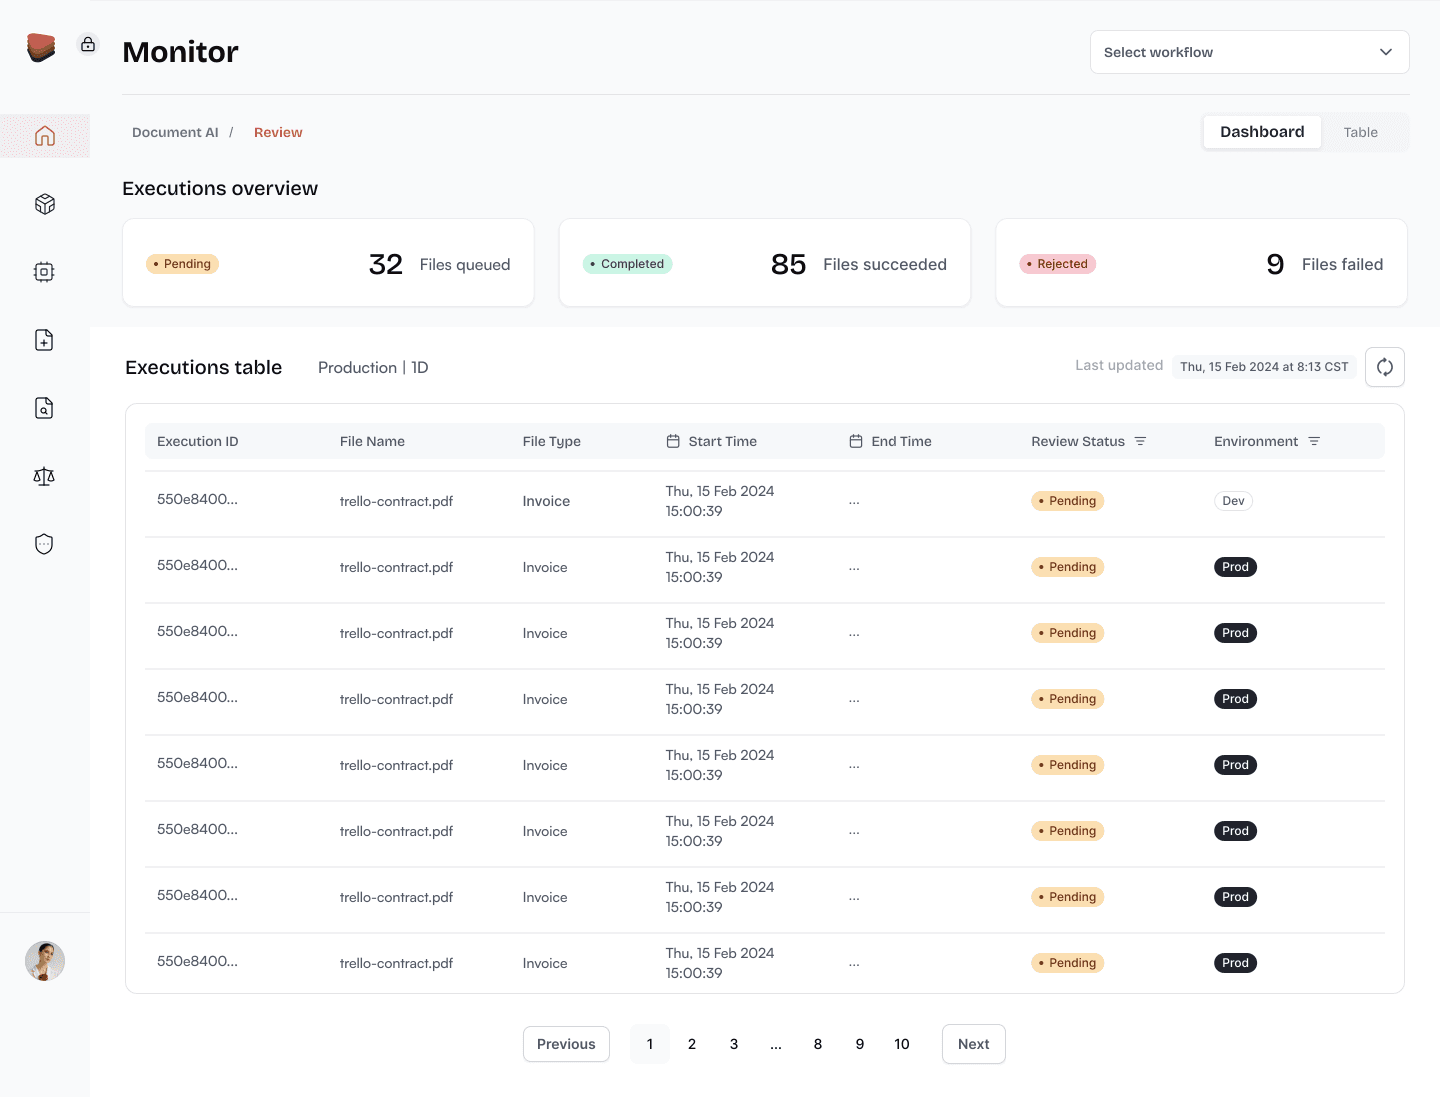Open the add-document sidebar icon
Image resolution: width=1440 pixels, height=1097 pixels.
[x=44, y=340]
